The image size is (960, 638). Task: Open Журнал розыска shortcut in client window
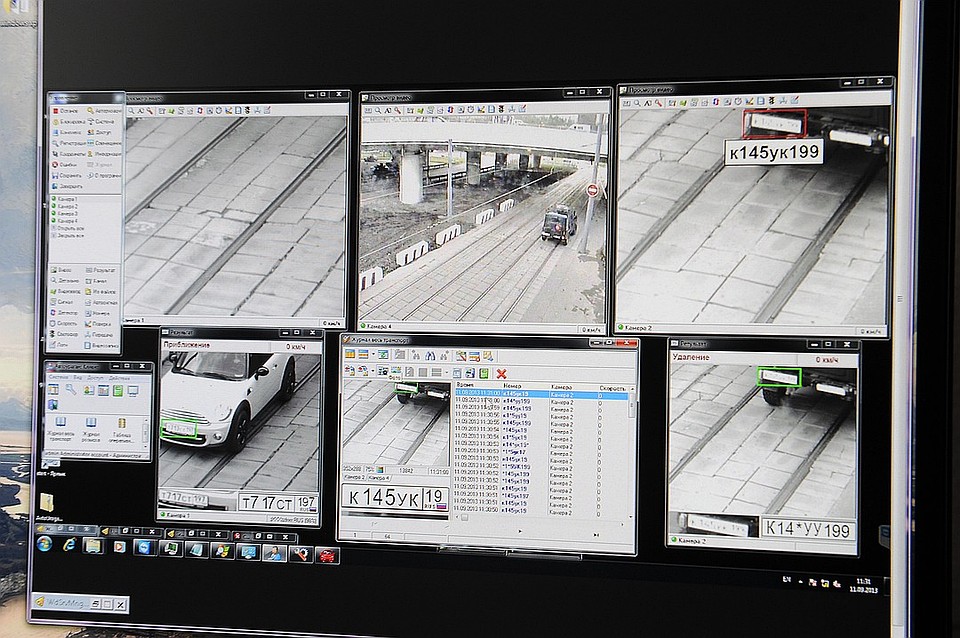click(91, 429)
